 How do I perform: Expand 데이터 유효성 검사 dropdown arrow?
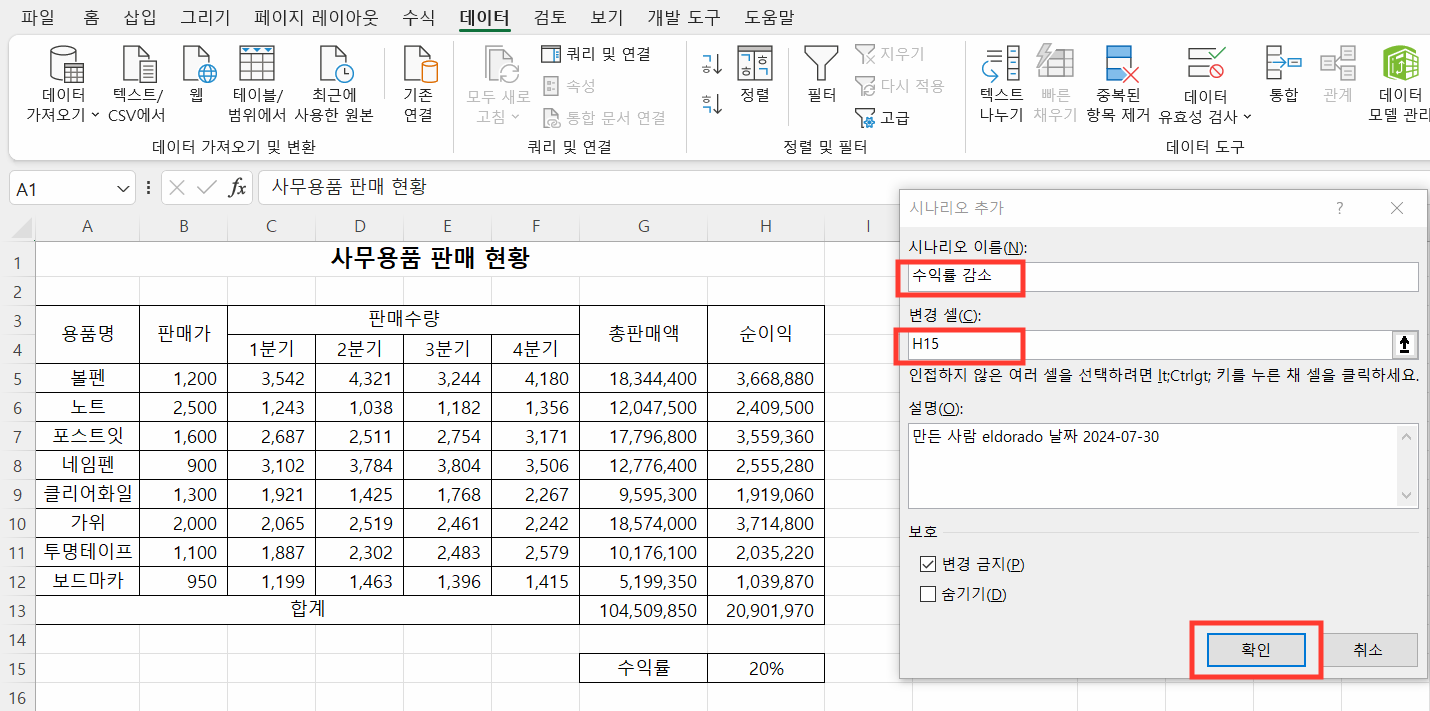[1247, 117]
